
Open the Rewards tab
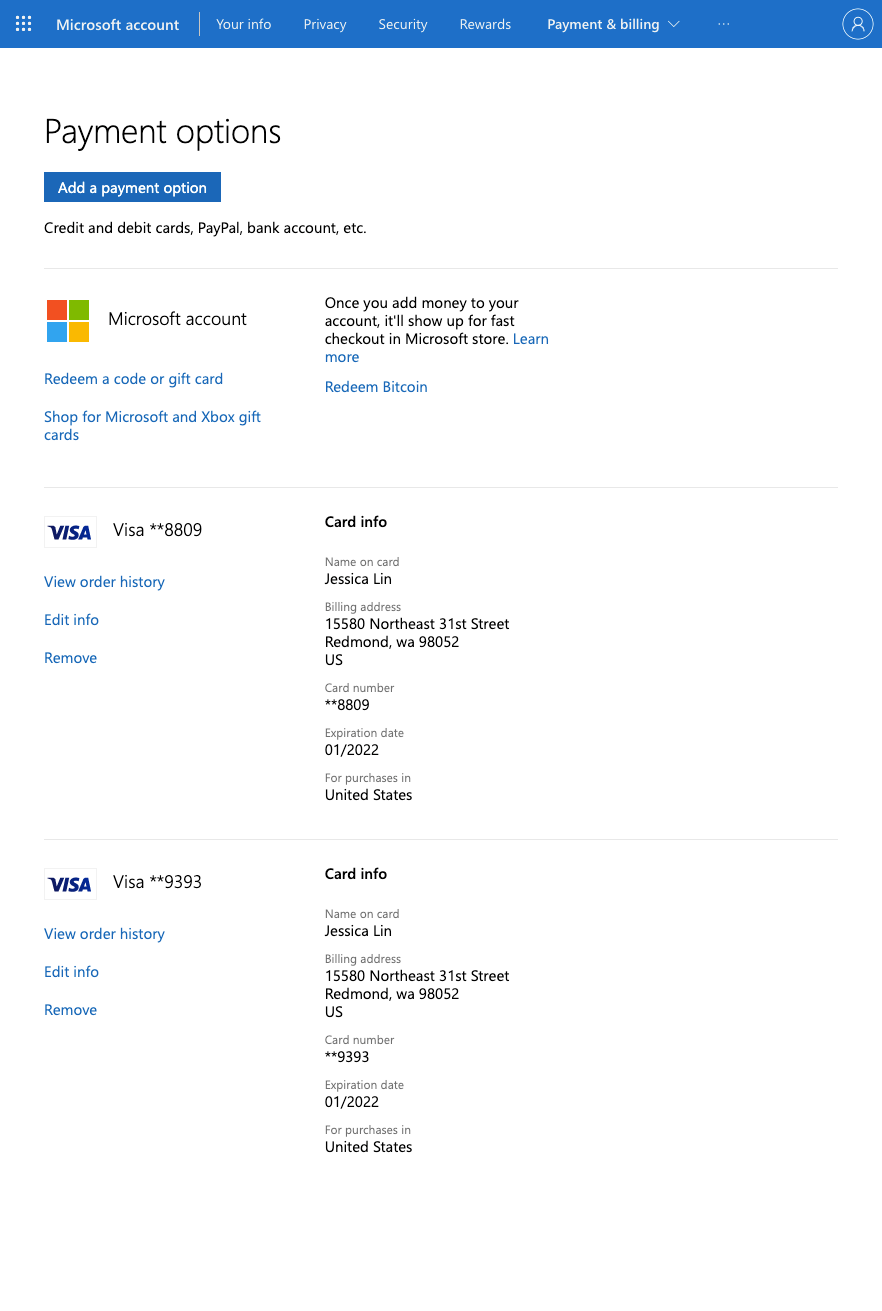pos(485,24)
